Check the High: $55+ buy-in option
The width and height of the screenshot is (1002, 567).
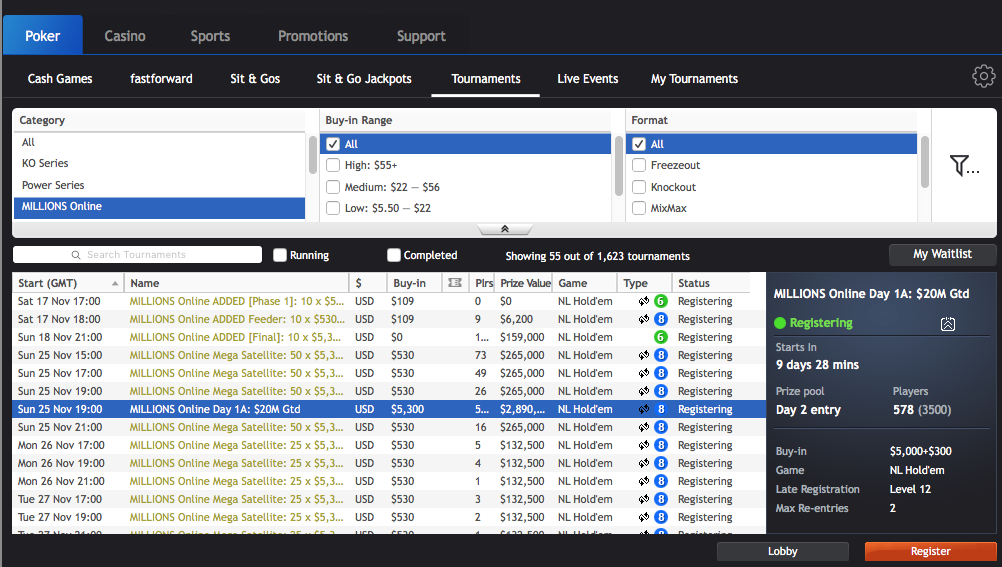point(333,165)
